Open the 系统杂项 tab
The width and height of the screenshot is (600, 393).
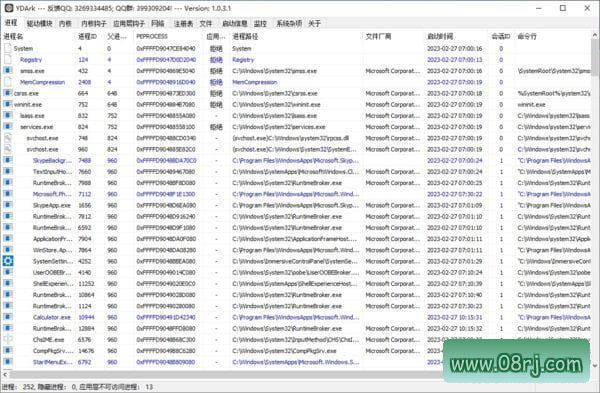click(x=289, y=23)
